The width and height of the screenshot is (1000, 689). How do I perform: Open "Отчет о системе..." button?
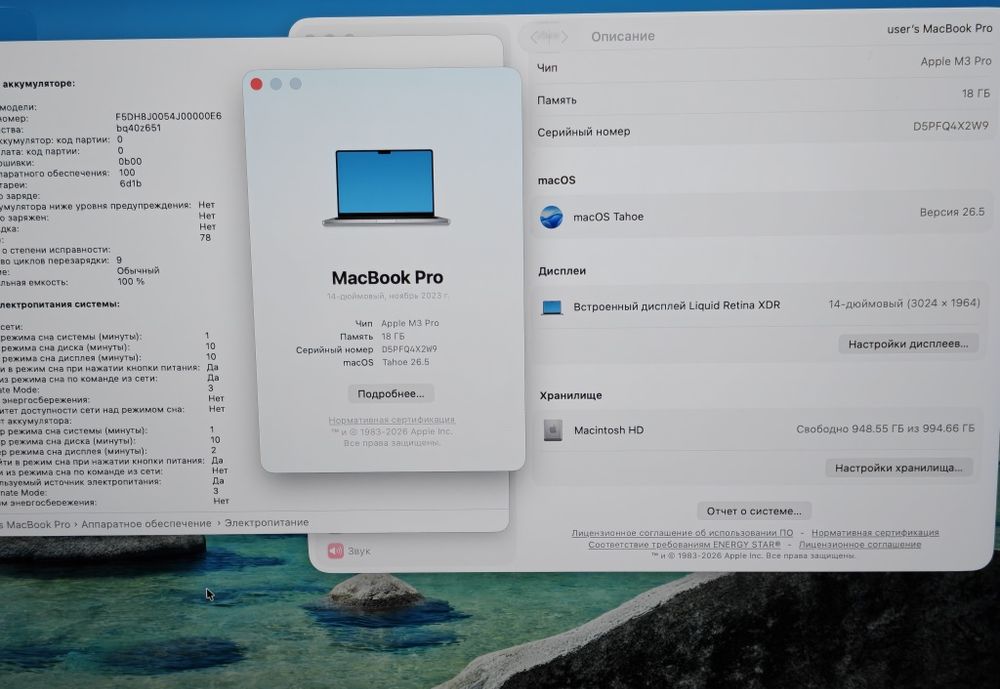754,511
